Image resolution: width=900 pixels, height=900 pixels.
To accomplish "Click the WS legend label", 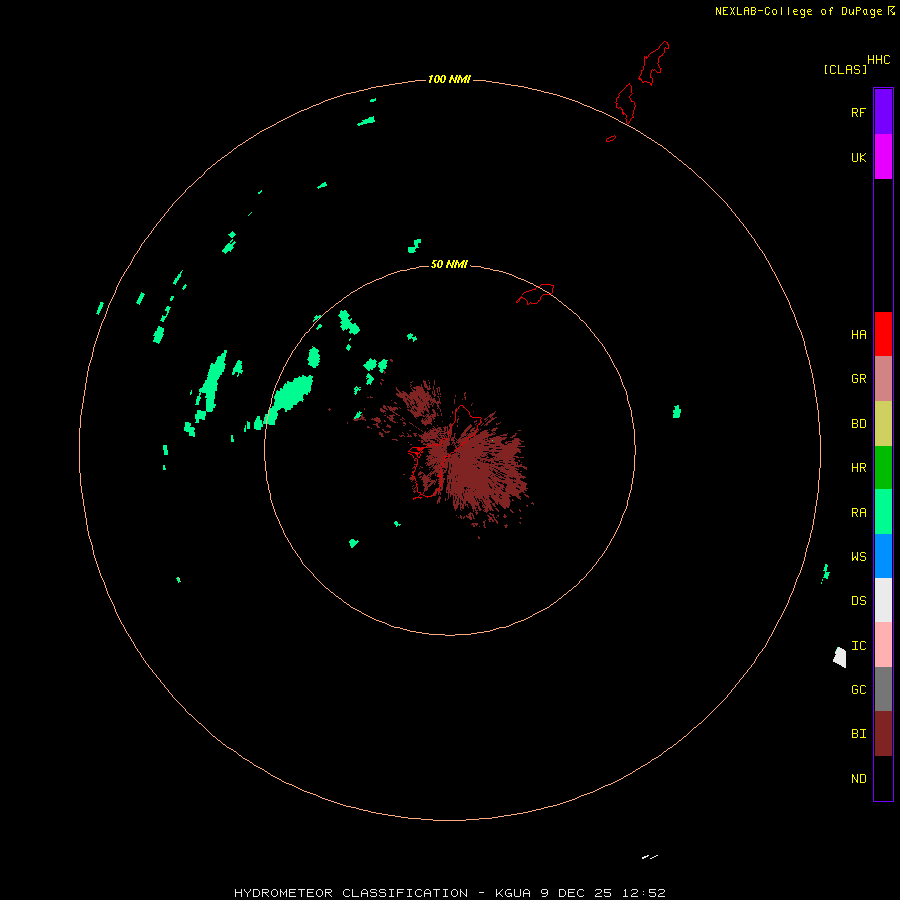I will (858, 556).
